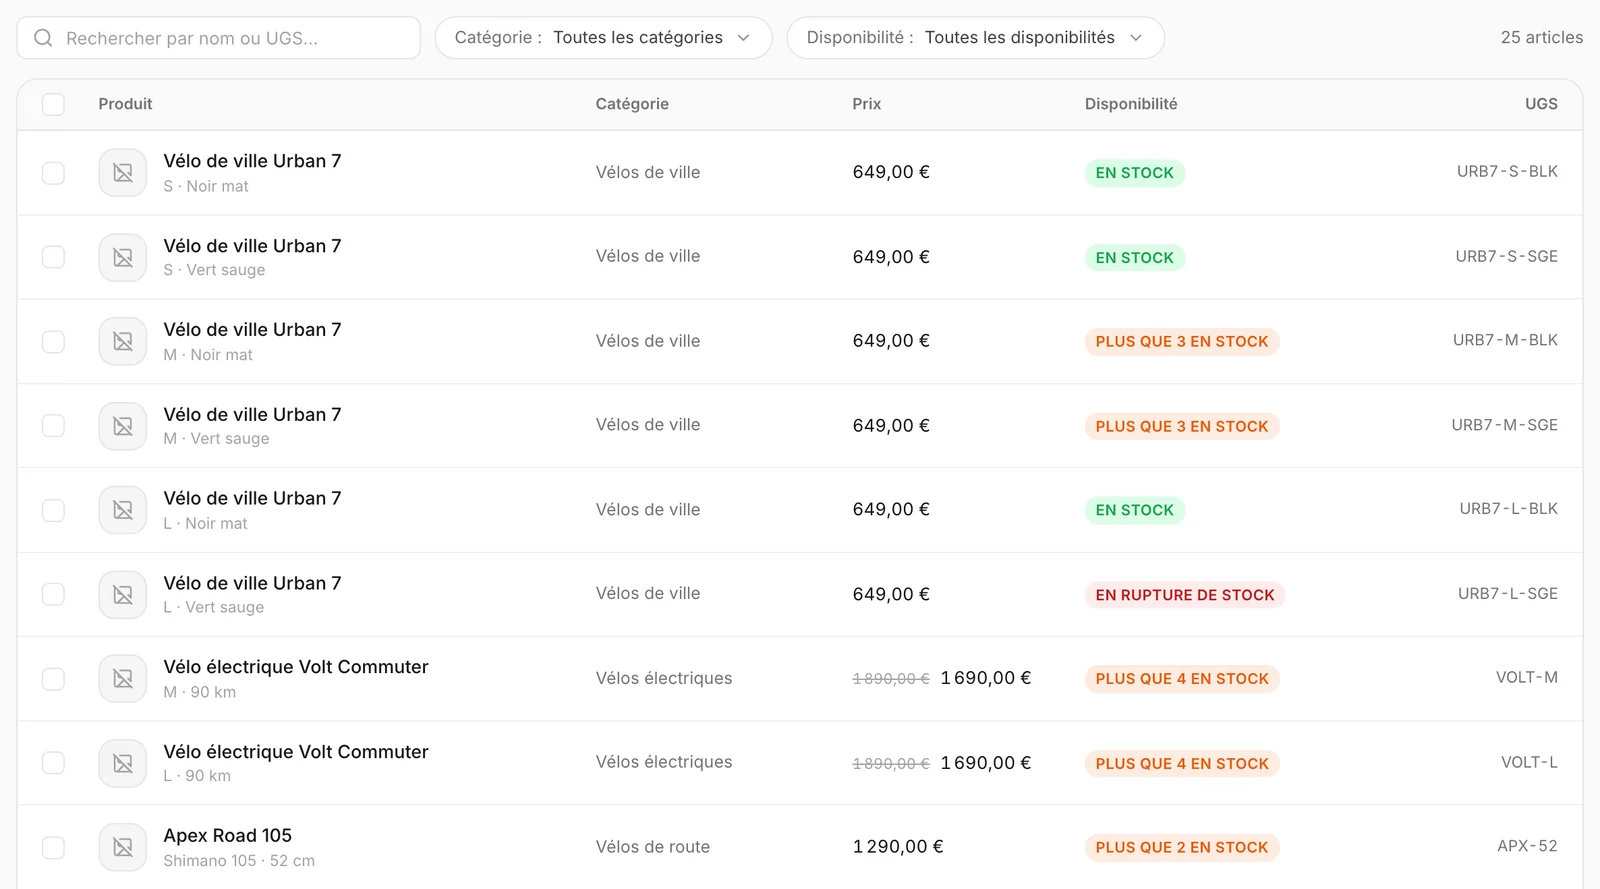Screen dimensions: 1600x889
Task: Check the URB7-S-SGE row checkbox
Action: point(53,257)
